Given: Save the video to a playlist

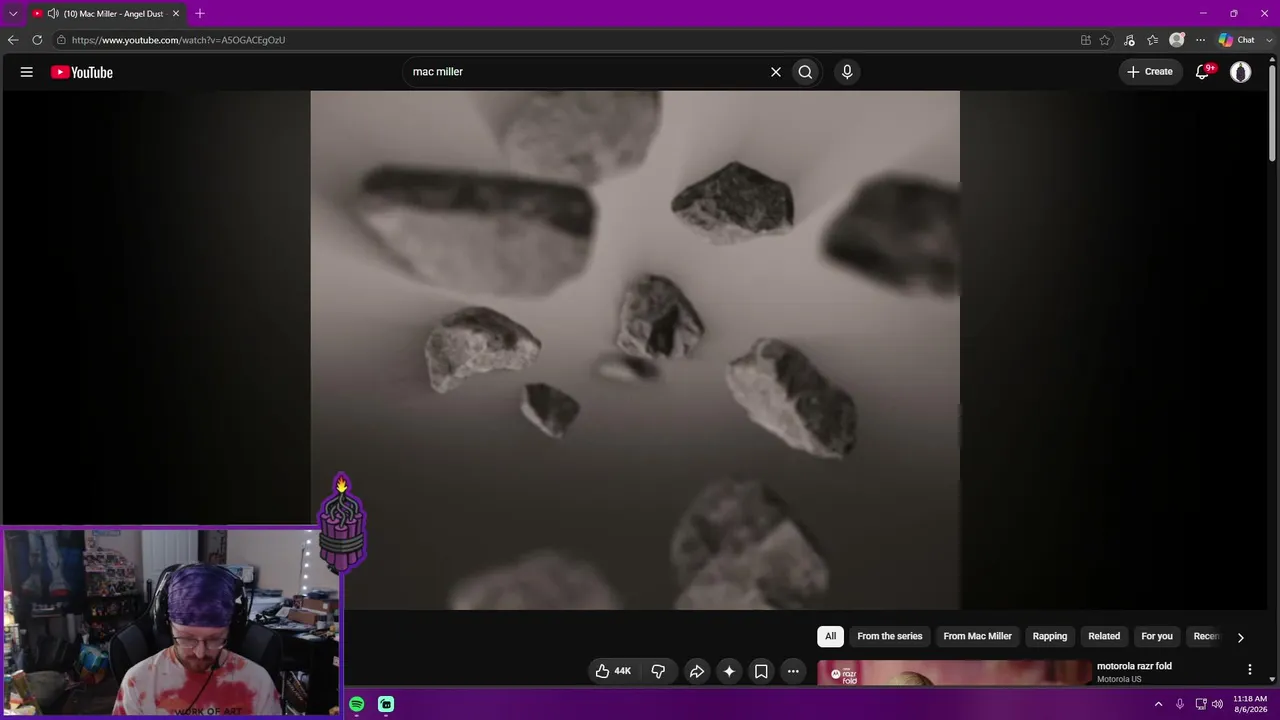Looking at the screenshot, I should 761,671.
